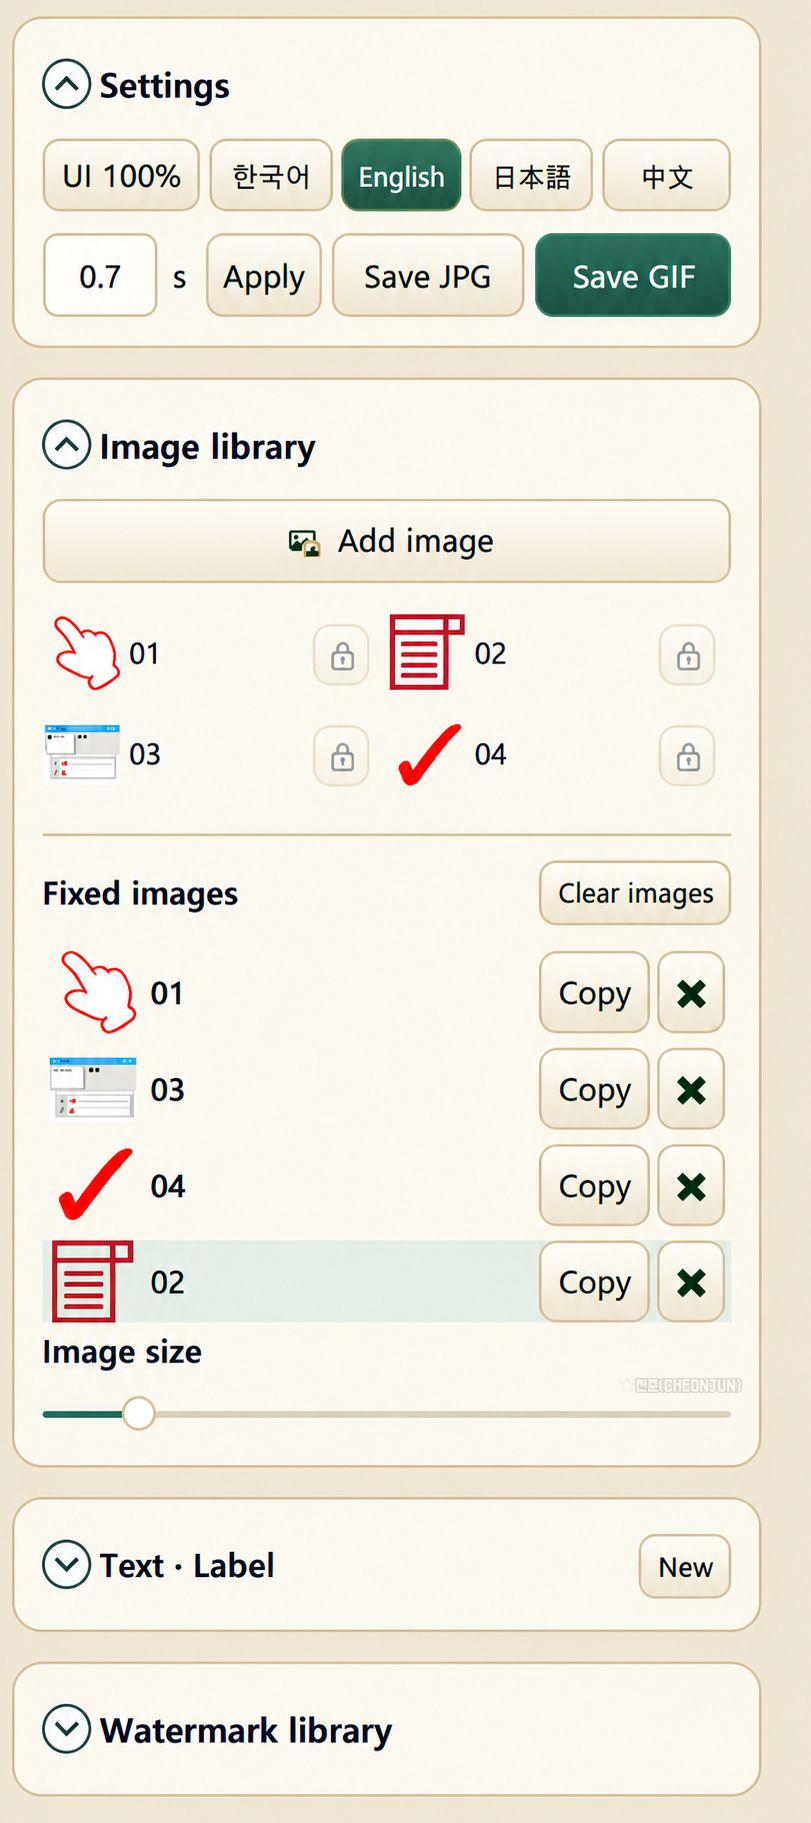This screenshot has width=811, height=1823.
Task: Switch language to 한국어
Action: [x=271, y=176]
